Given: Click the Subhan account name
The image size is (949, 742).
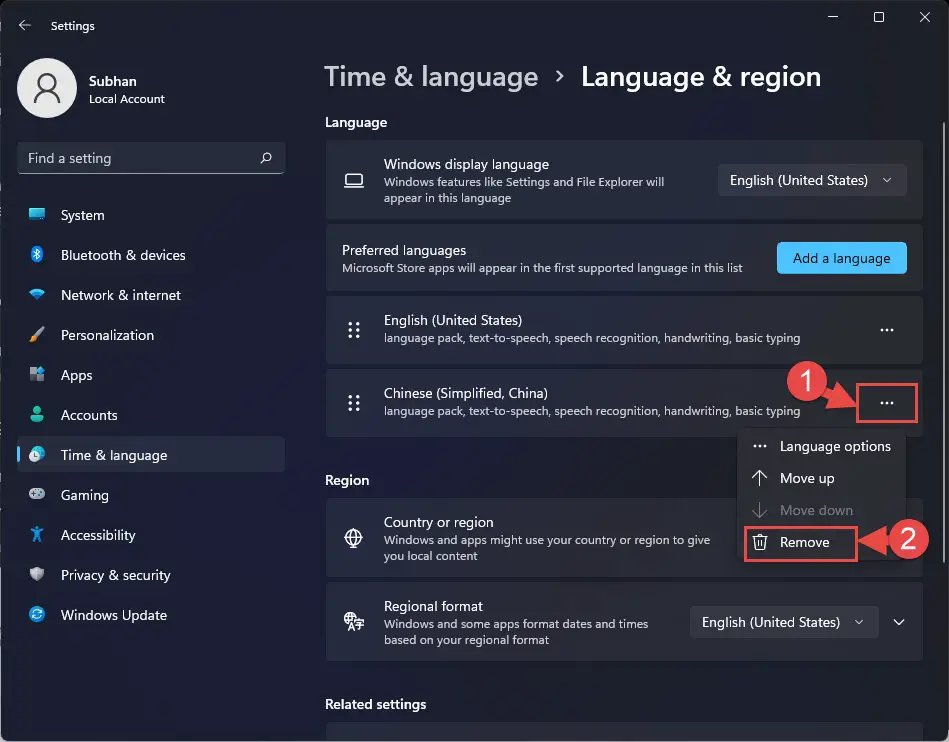Looking at the screenshot, I should coord(113,81).
